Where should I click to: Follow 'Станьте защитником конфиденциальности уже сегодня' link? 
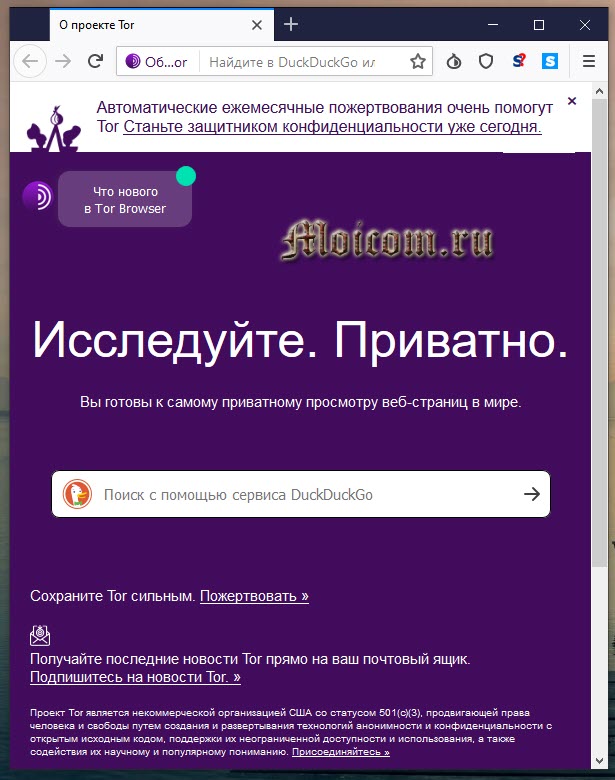(332, 126)
